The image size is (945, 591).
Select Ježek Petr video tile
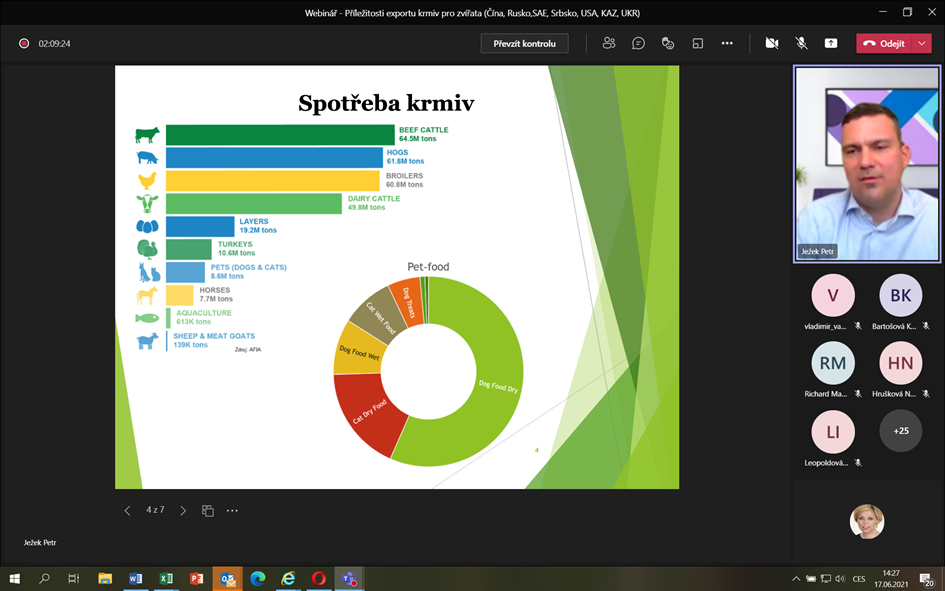[x=867, y=164]
